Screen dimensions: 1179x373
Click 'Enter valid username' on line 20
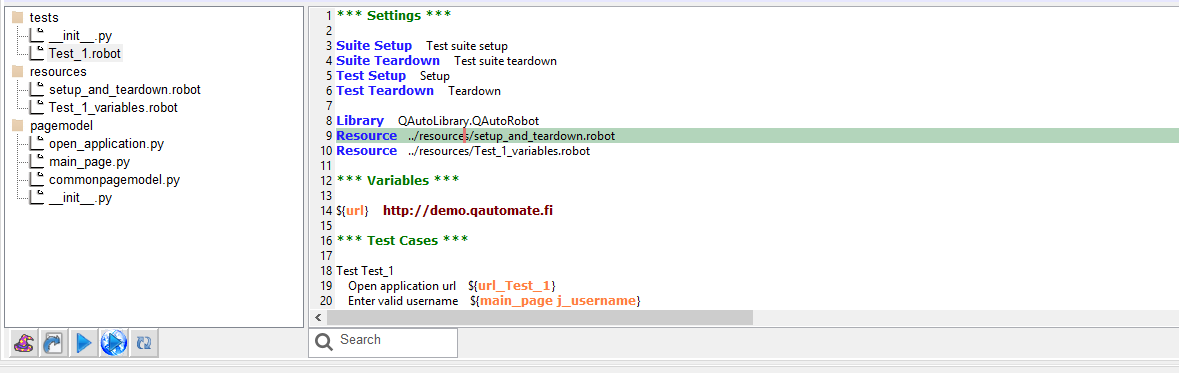pos(403,301)
